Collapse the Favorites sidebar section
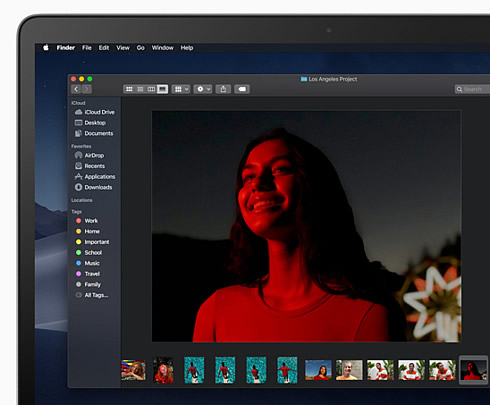Screen dimensions: 490x405 pos(81,146)
